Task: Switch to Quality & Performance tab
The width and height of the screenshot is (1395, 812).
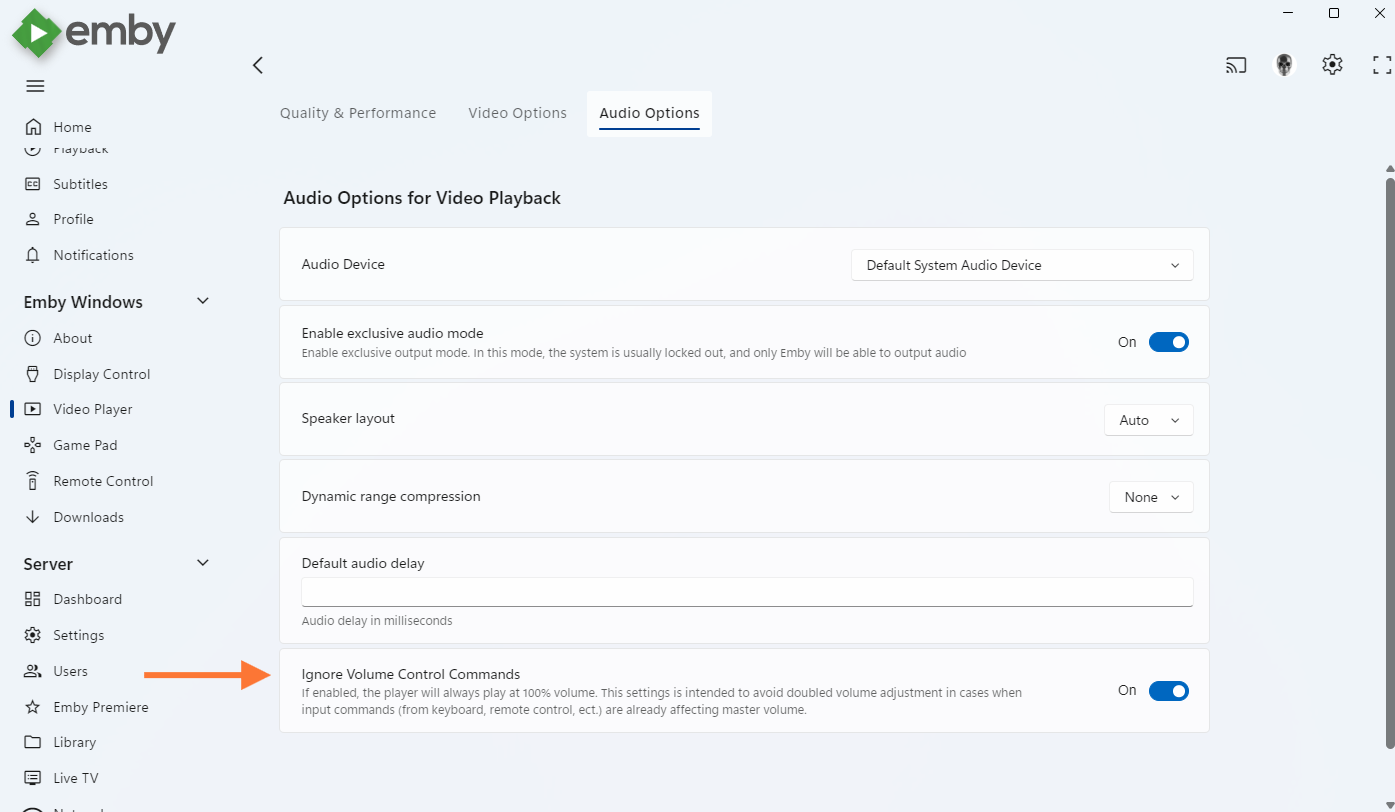Action: click(x=358, y=113)
